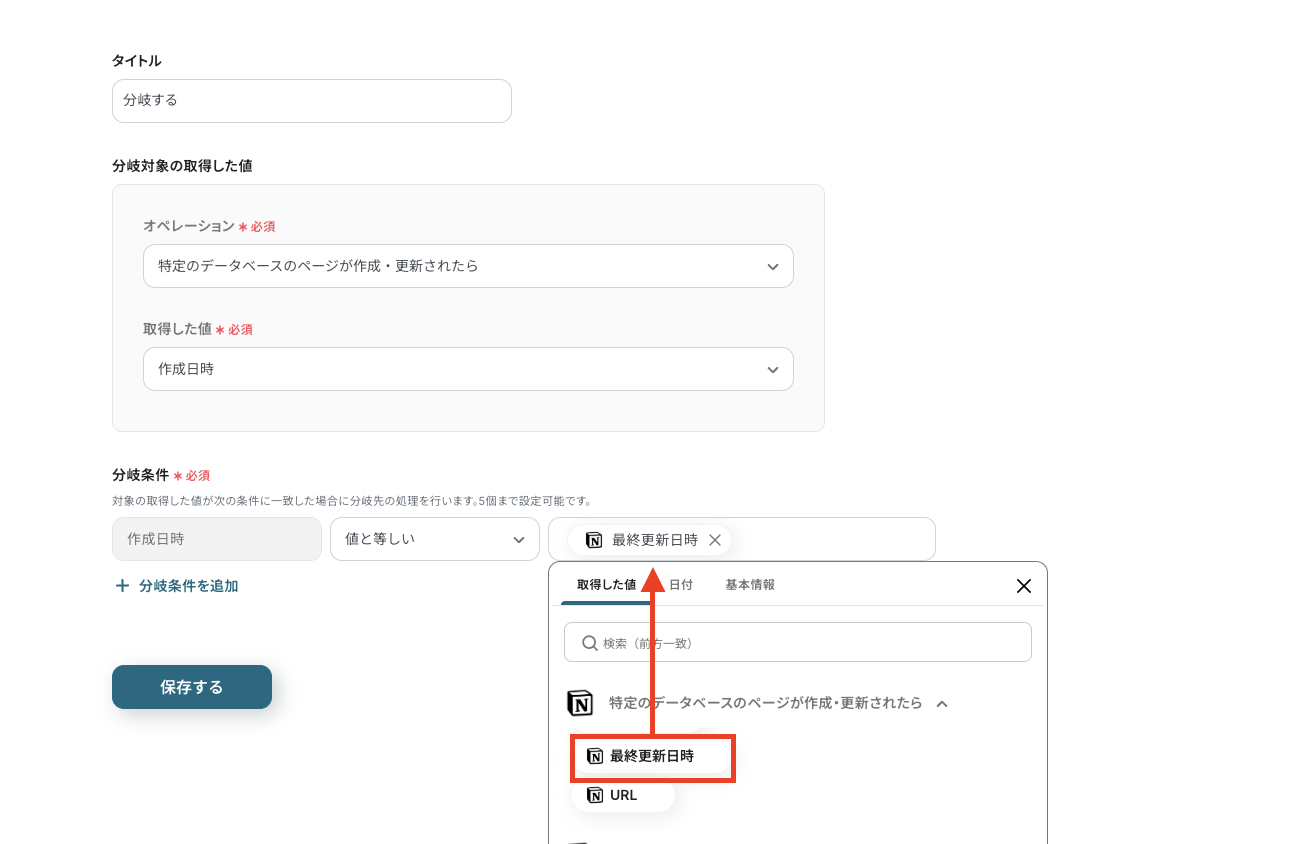Select URL from the popup list

(x=623, y=796)
